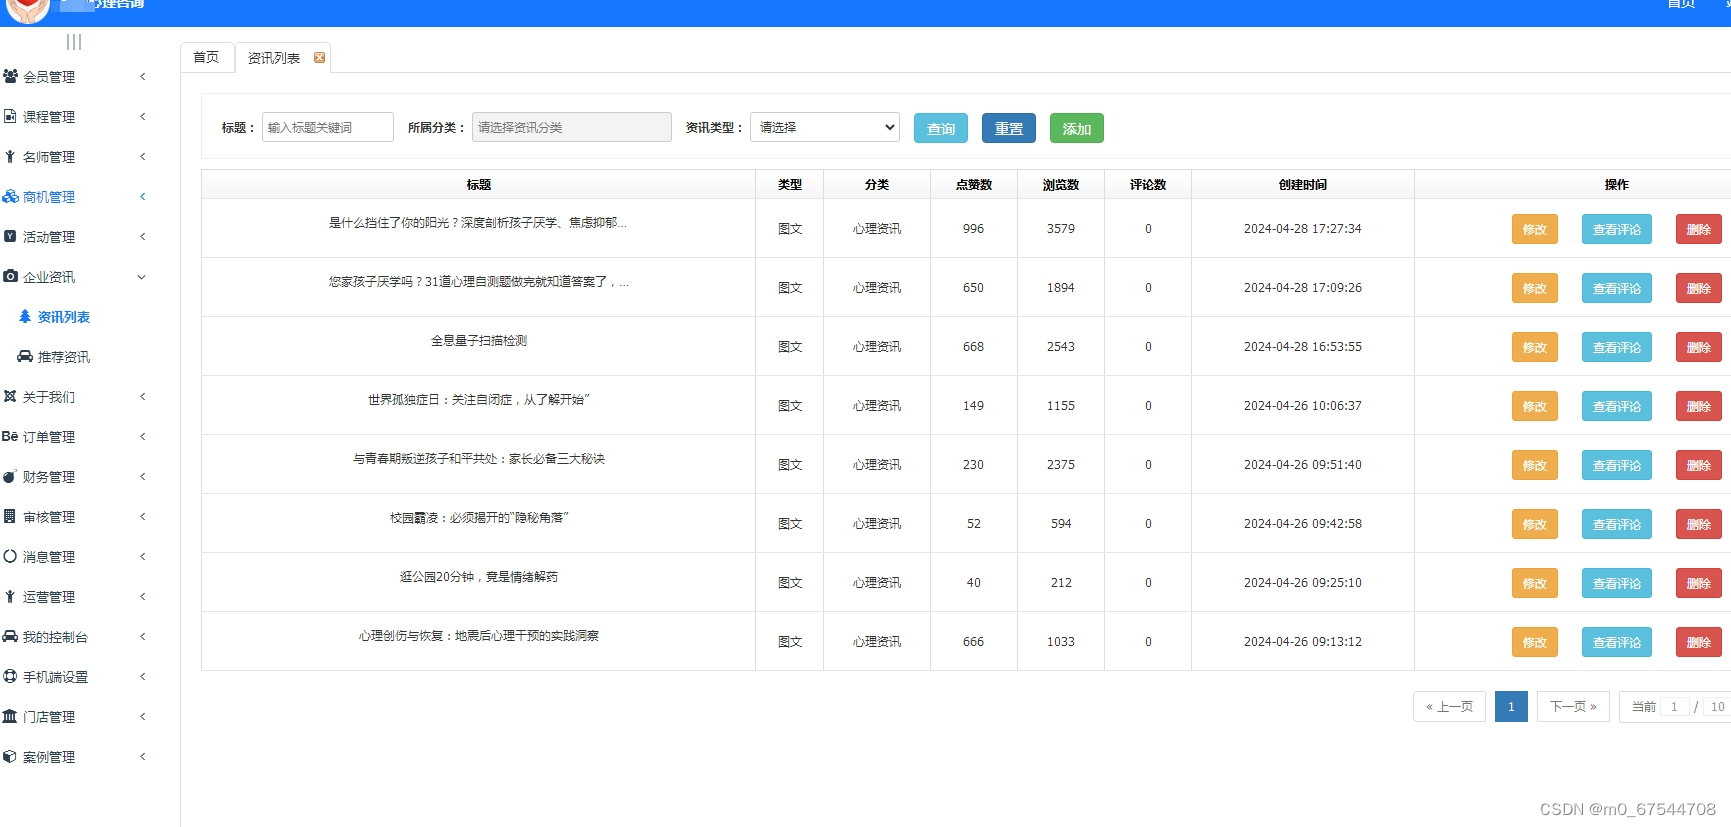Expand the 课程管理 menu chevron
1731x827 pixels.
143,116
